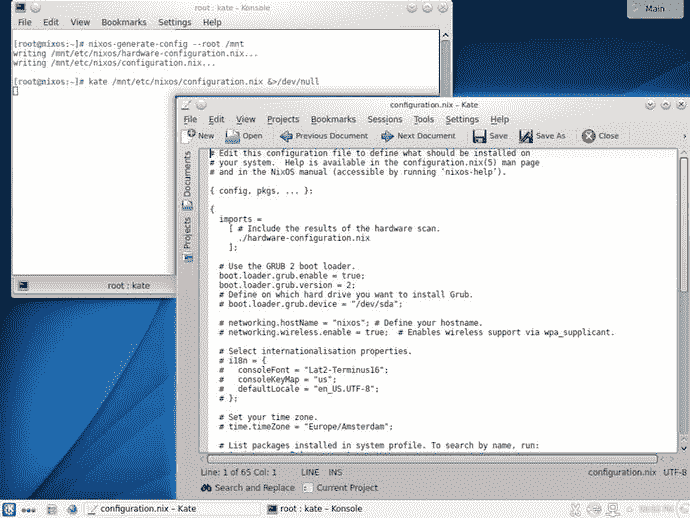The image size is (690, 518).
Task: Open Kate's Bookmarks menu
Action: coord(333,119)
